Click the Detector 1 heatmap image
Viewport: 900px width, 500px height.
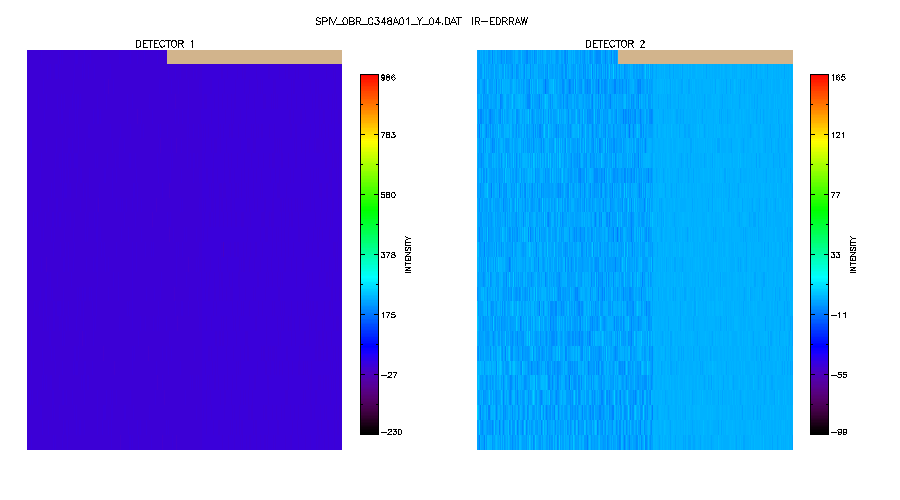pos(184,250)
